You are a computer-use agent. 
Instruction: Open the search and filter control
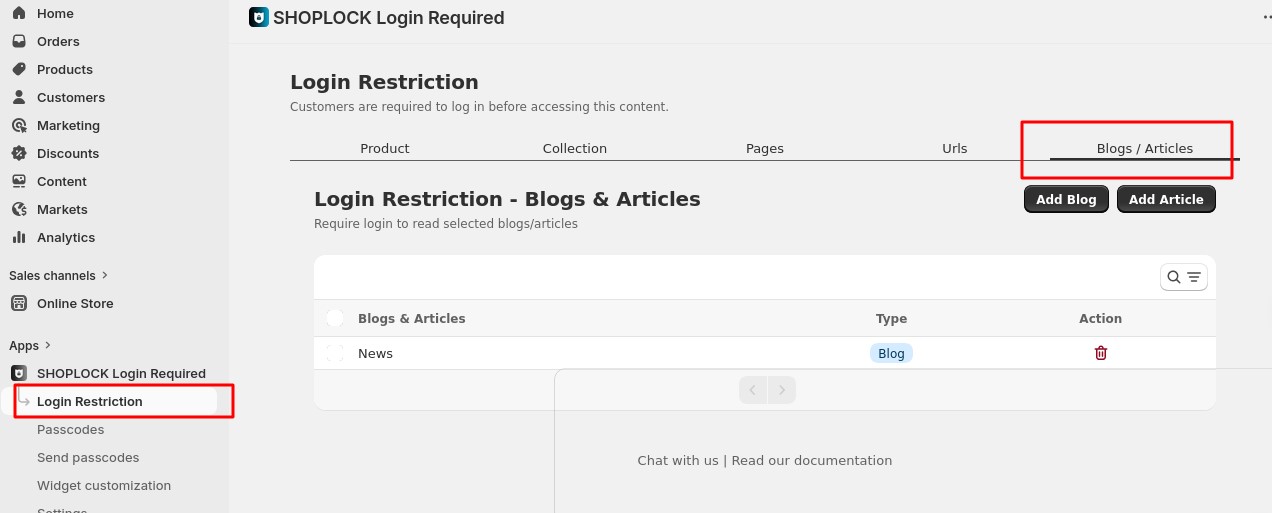[1183, 277]
